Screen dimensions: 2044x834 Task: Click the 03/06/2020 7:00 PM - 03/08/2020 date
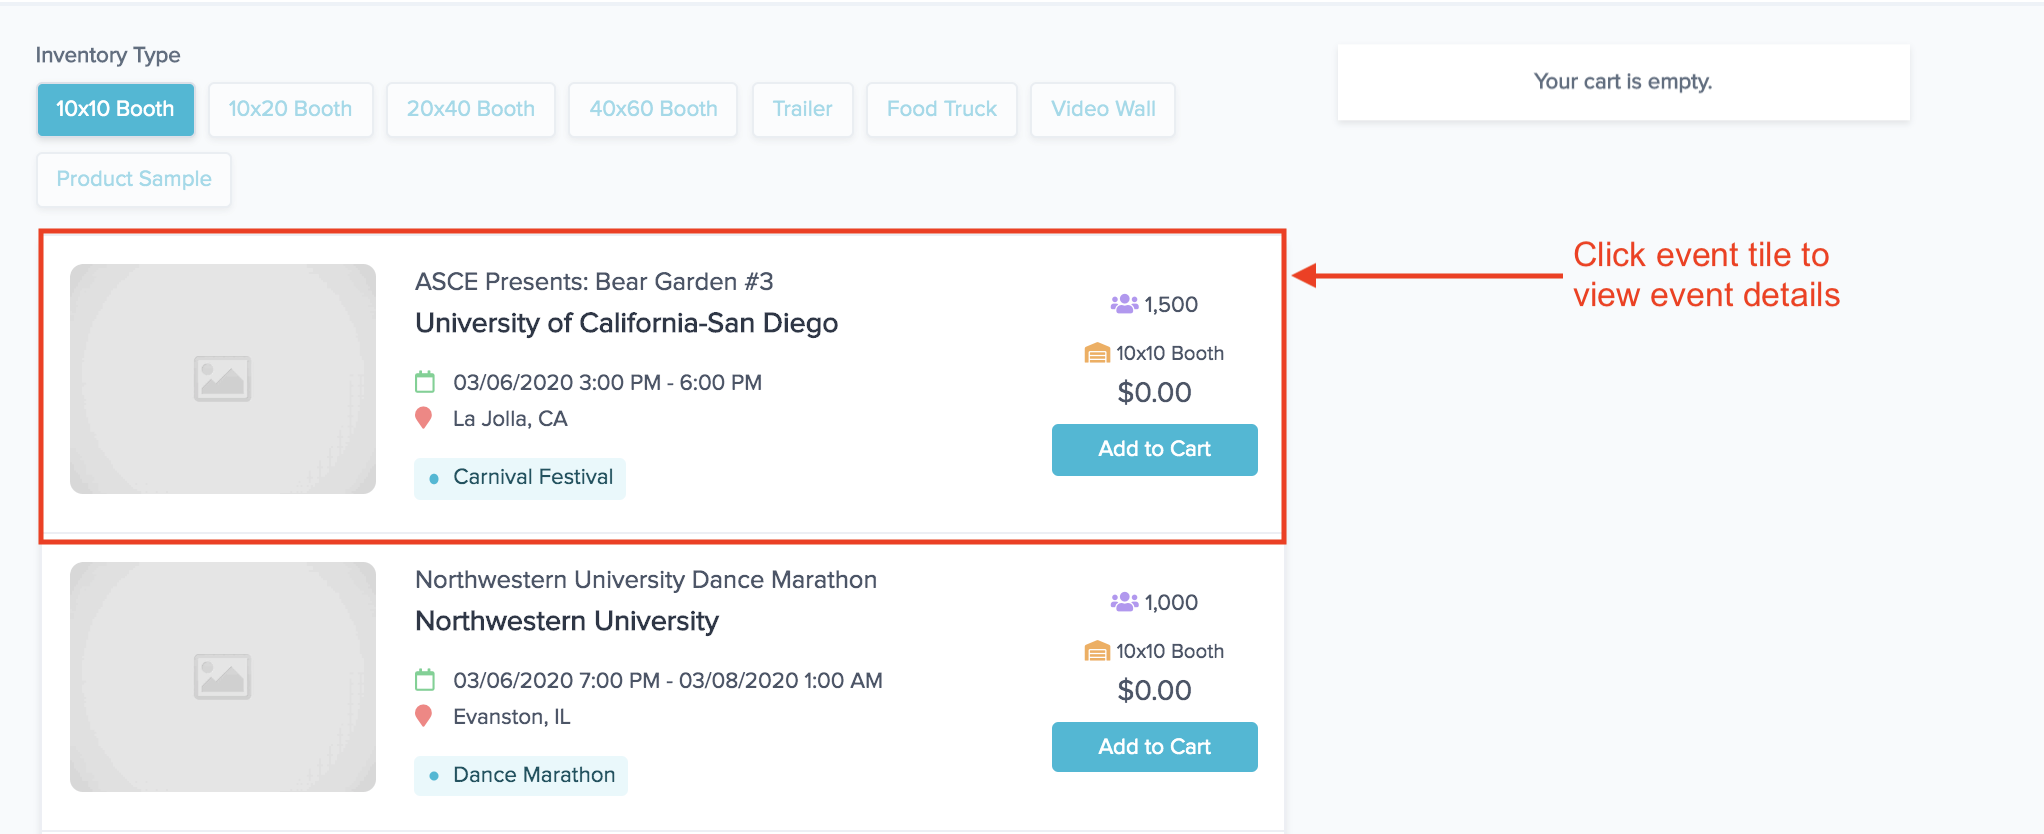pyautogui.click(x=668, y=680)
